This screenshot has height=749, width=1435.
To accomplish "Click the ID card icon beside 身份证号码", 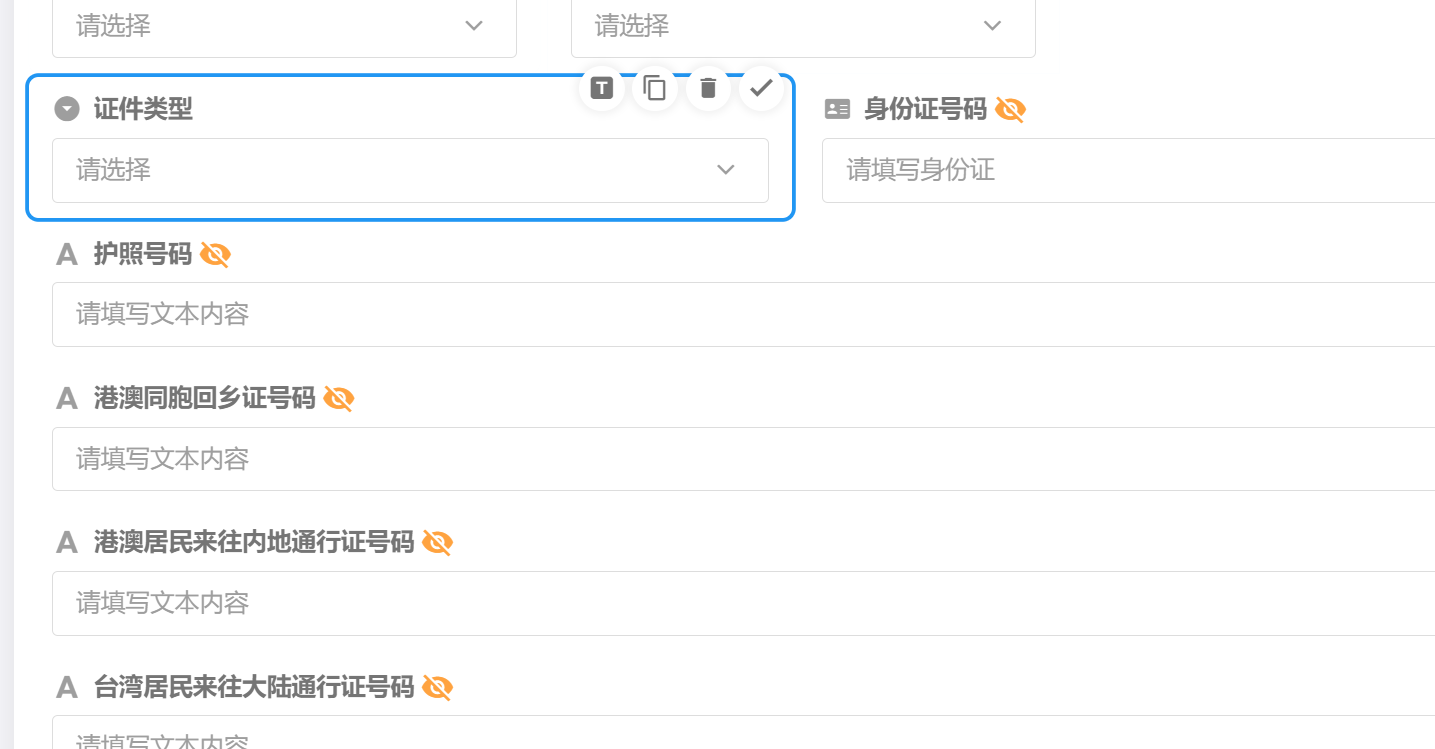I will 837,109.
